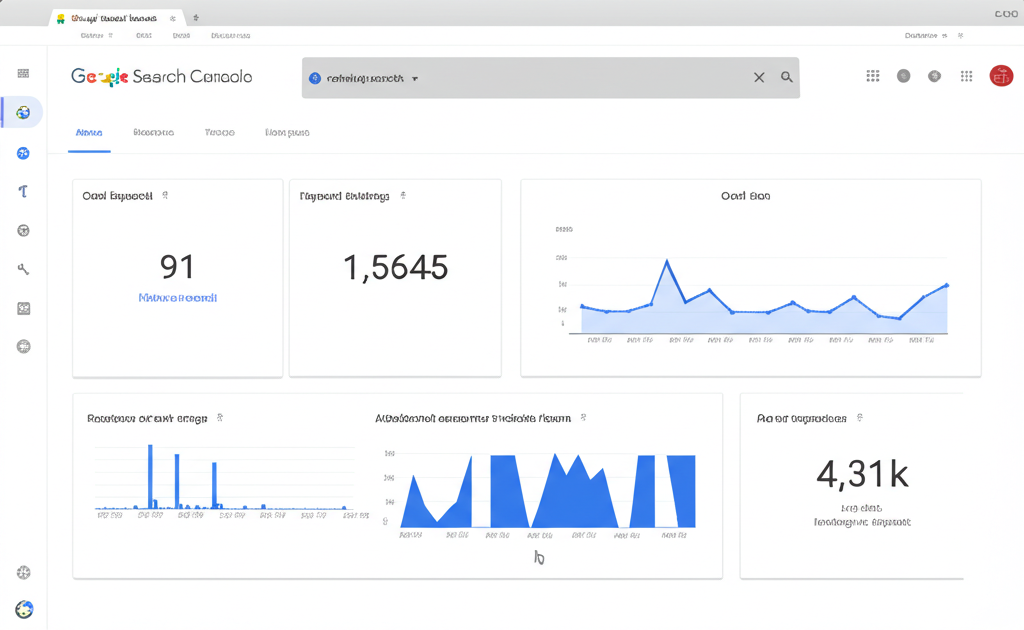Screen dimensions: 1024x630
Task: Clear the search bar with the X icon
Action: coord(759,77)
